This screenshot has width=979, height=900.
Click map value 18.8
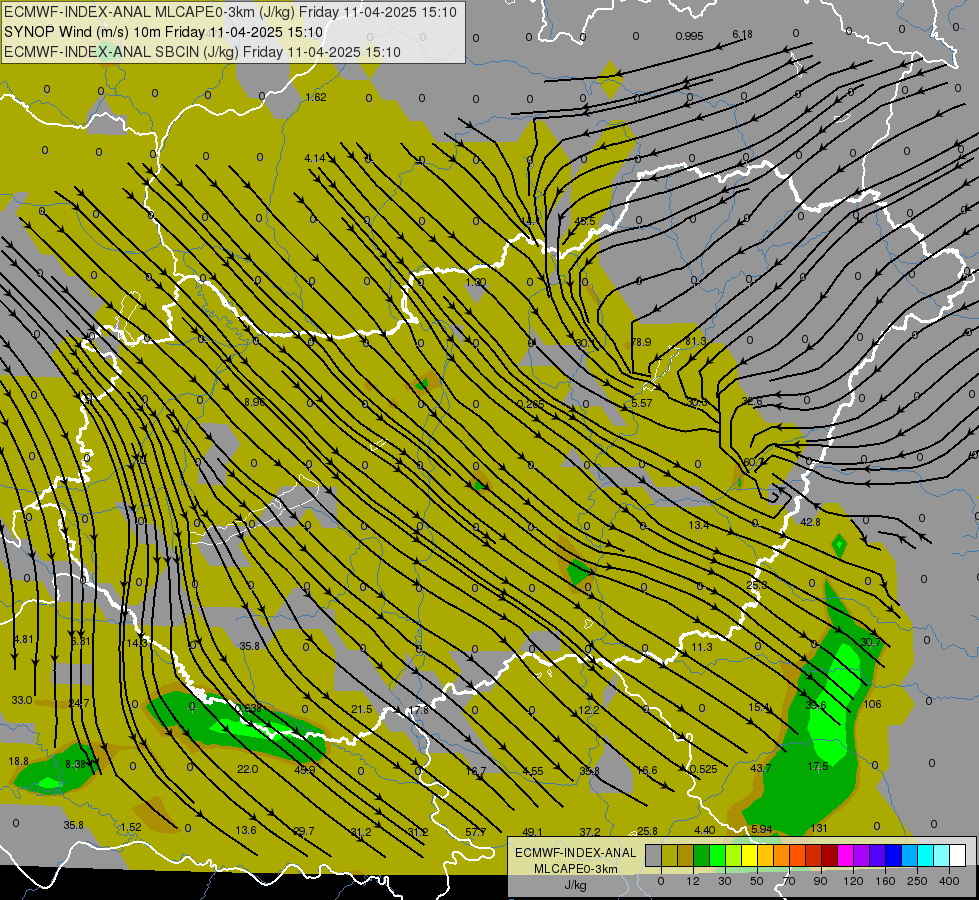(19, 761)
